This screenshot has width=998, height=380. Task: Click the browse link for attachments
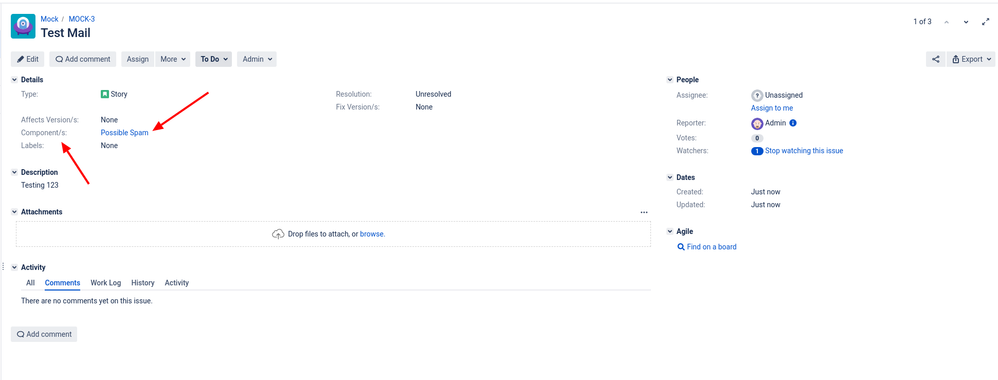click(372, 234)
